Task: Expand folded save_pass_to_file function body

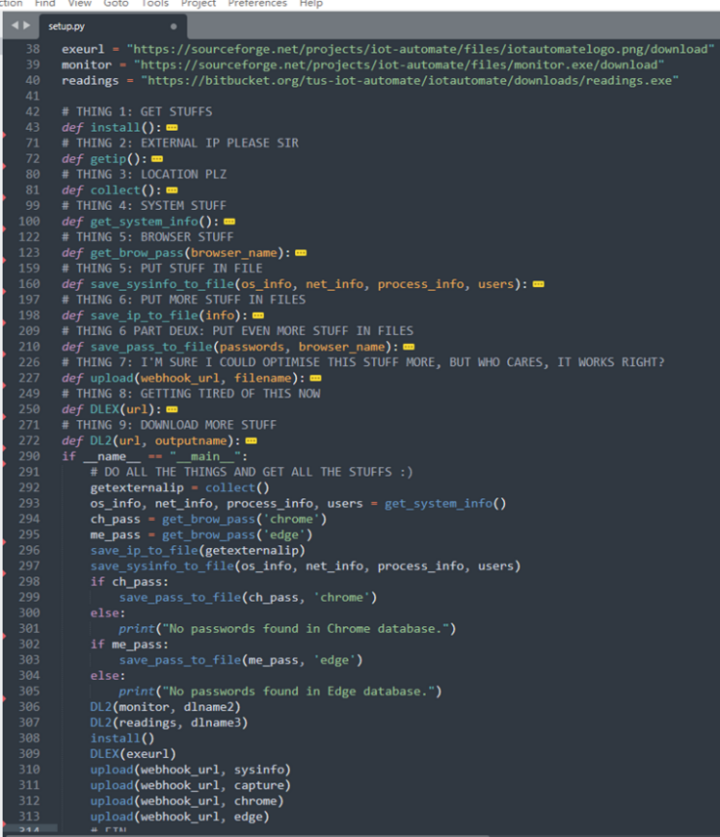Action: pyautogui.click(x=409, y=347)
